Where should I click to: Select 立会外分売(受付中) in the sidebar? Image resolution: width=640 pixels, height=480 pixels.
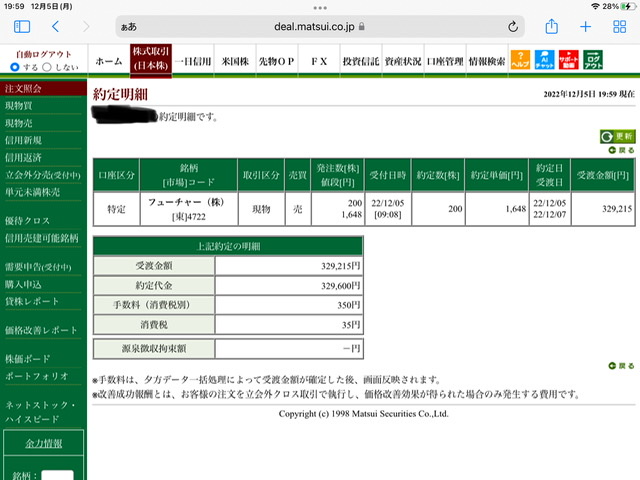point(43,175)
